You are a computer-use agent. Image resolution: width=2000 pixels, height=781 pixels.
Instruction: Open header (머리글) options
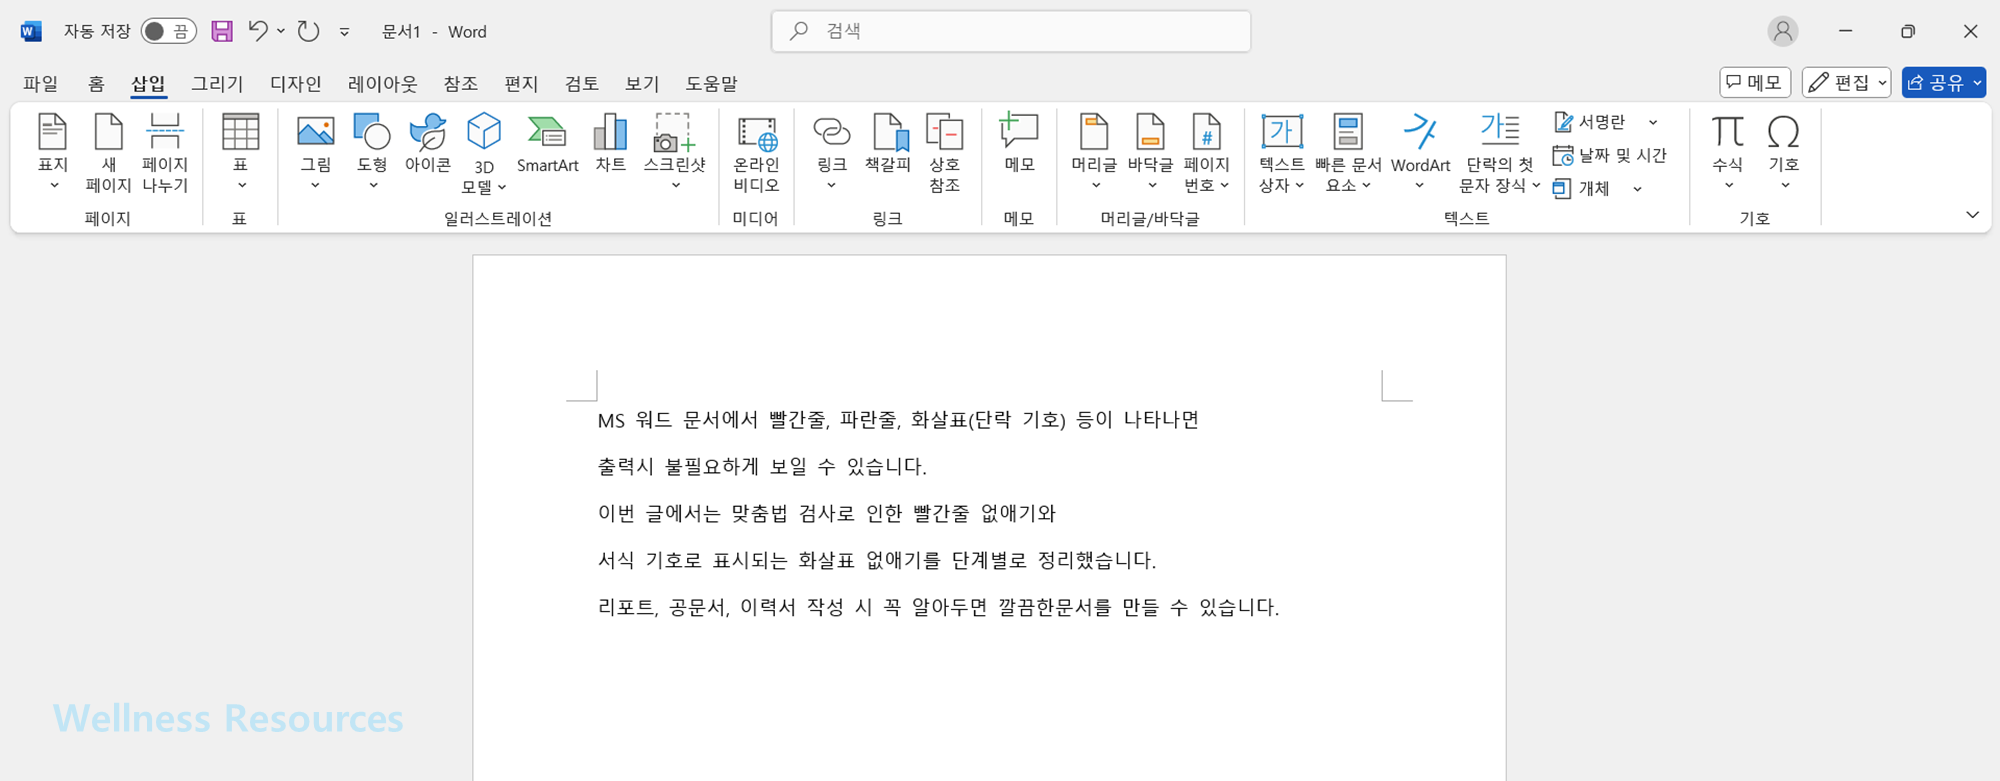(1094, 152)
